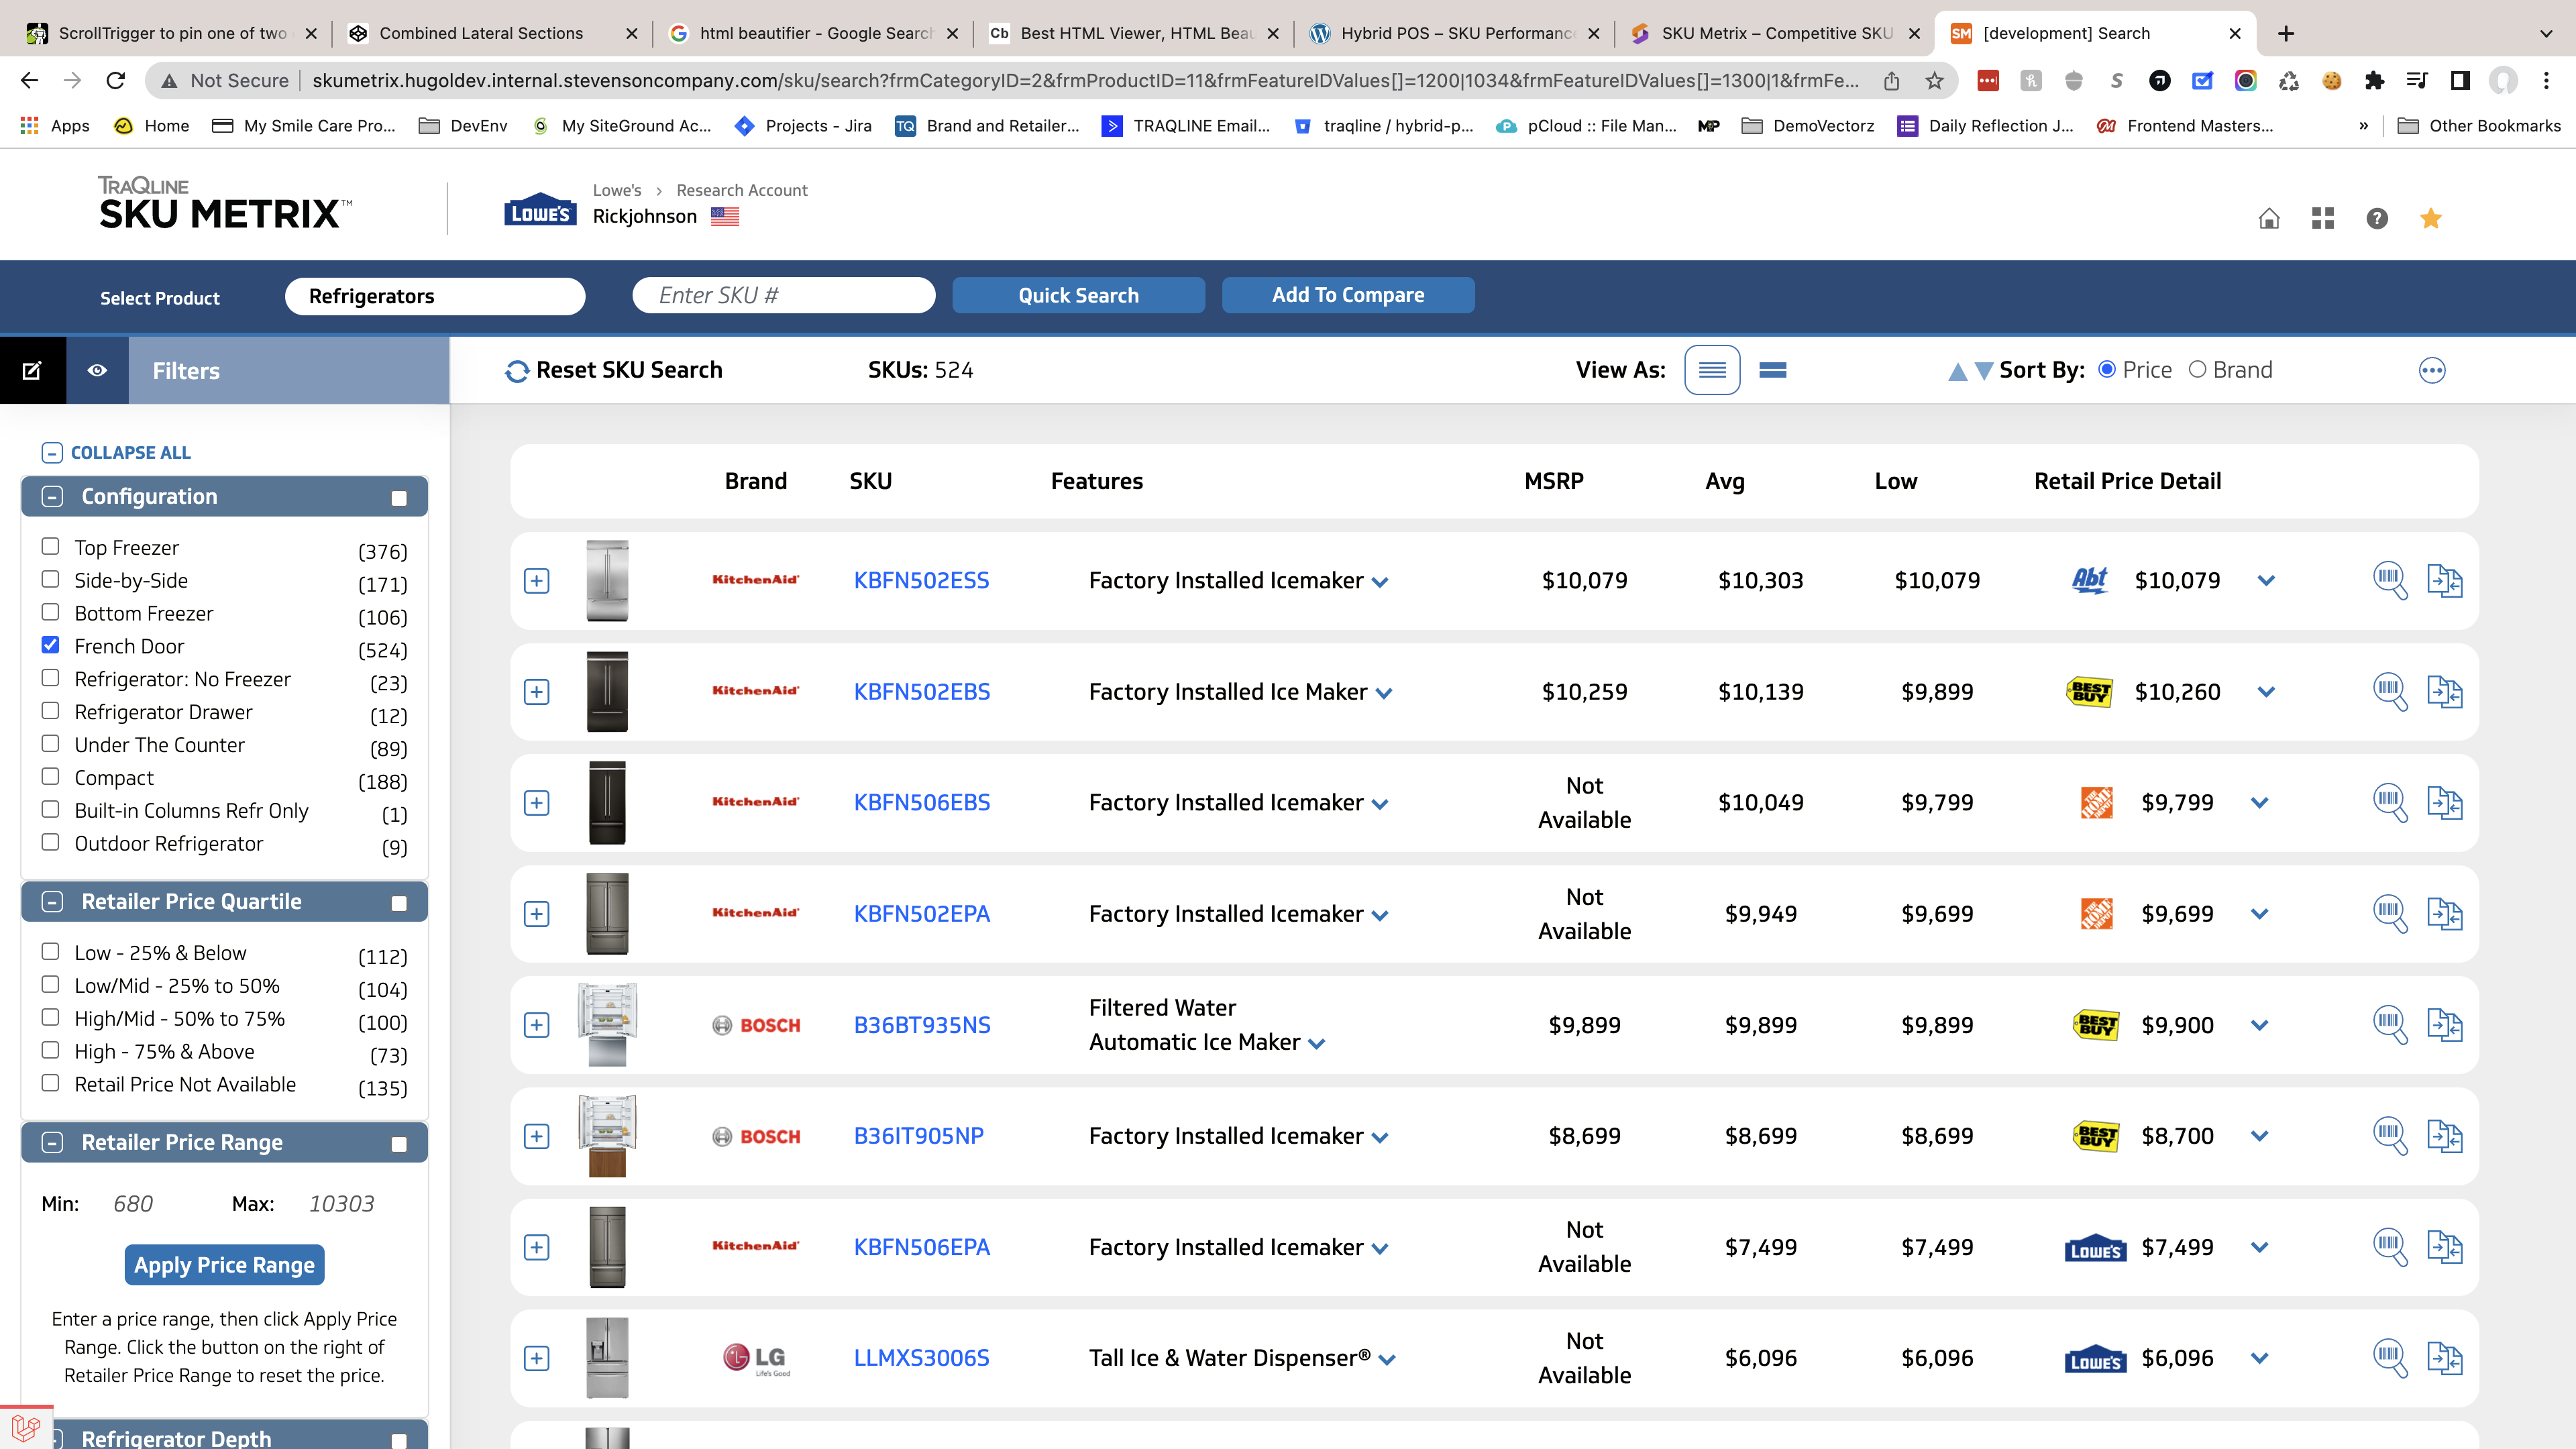Select the Brand sort radio button

pos(2197,370)
